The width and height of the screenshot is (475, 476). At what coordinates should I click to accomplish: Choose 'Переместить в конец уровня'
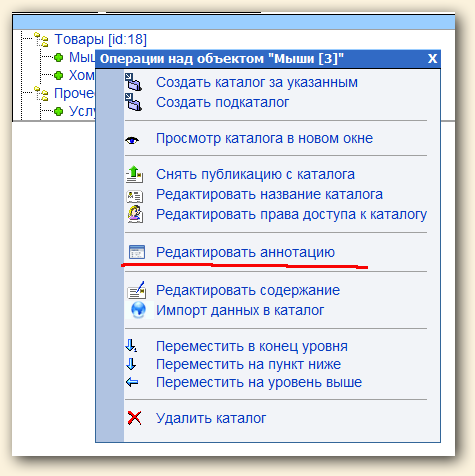point(252,346)
